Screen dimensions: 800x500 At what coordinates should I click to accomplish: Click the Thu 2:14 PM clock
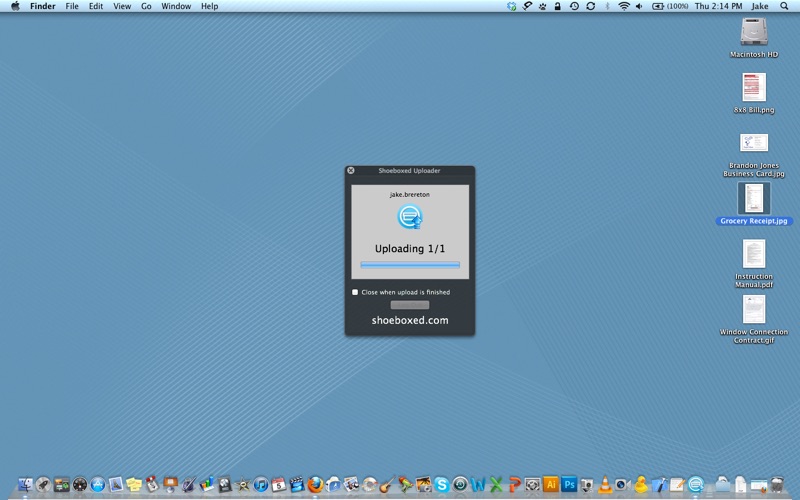tap(718, 6)
